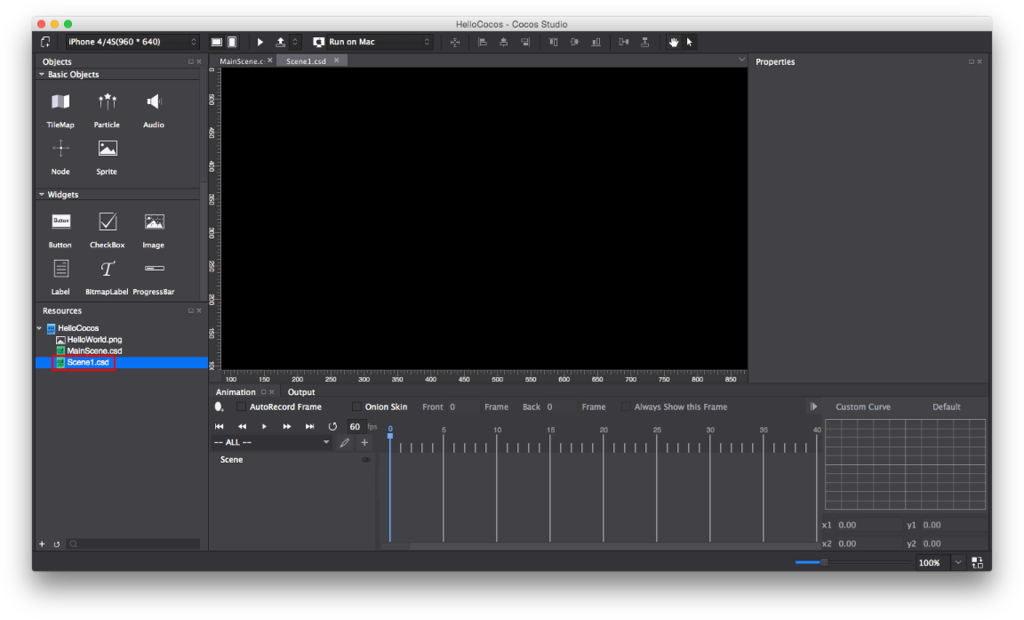Select the Particle object
Screen dimensions: 1024x620
click(x=106, y=109)
